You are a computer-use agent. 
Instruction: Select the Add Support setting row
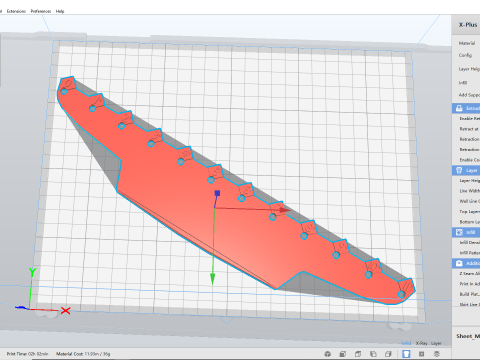[469, 95]
